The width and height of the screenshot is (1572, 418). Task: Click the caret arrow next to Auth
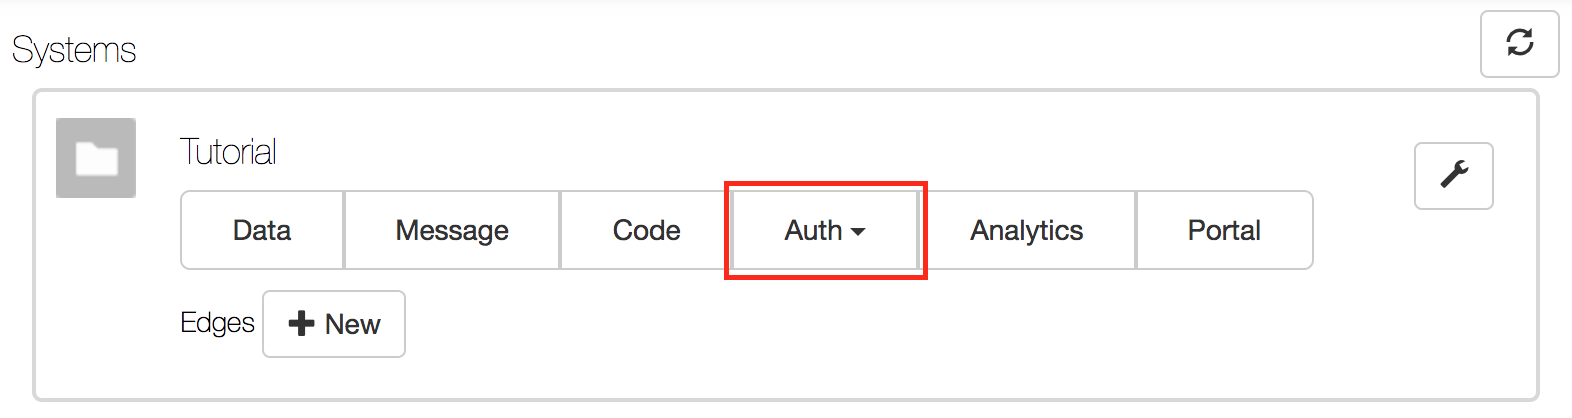(x=858, y=232)
